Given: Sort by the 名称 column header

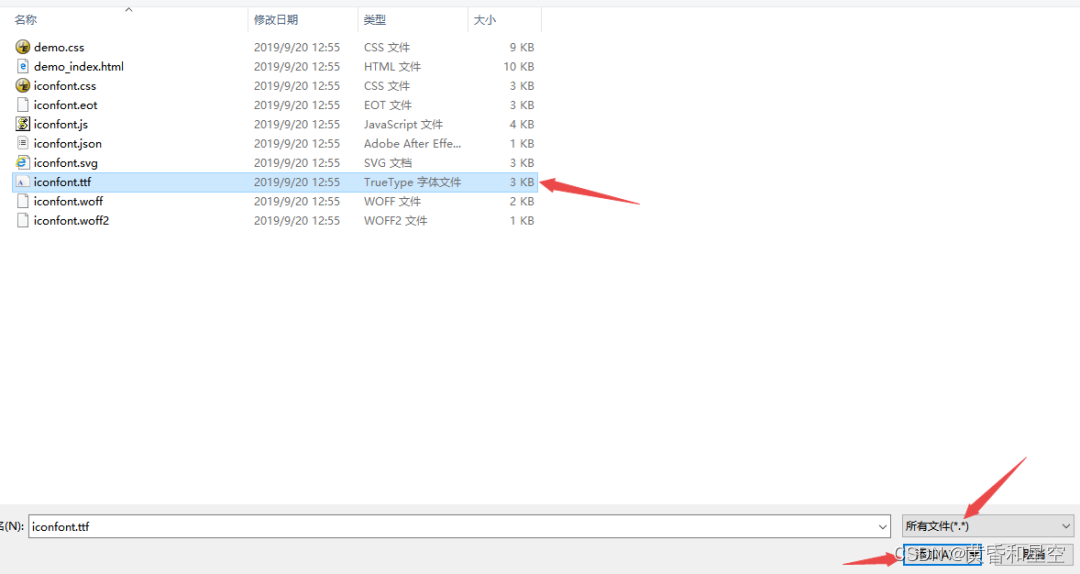Looking at the screenshot, I should tap(25, 20).
